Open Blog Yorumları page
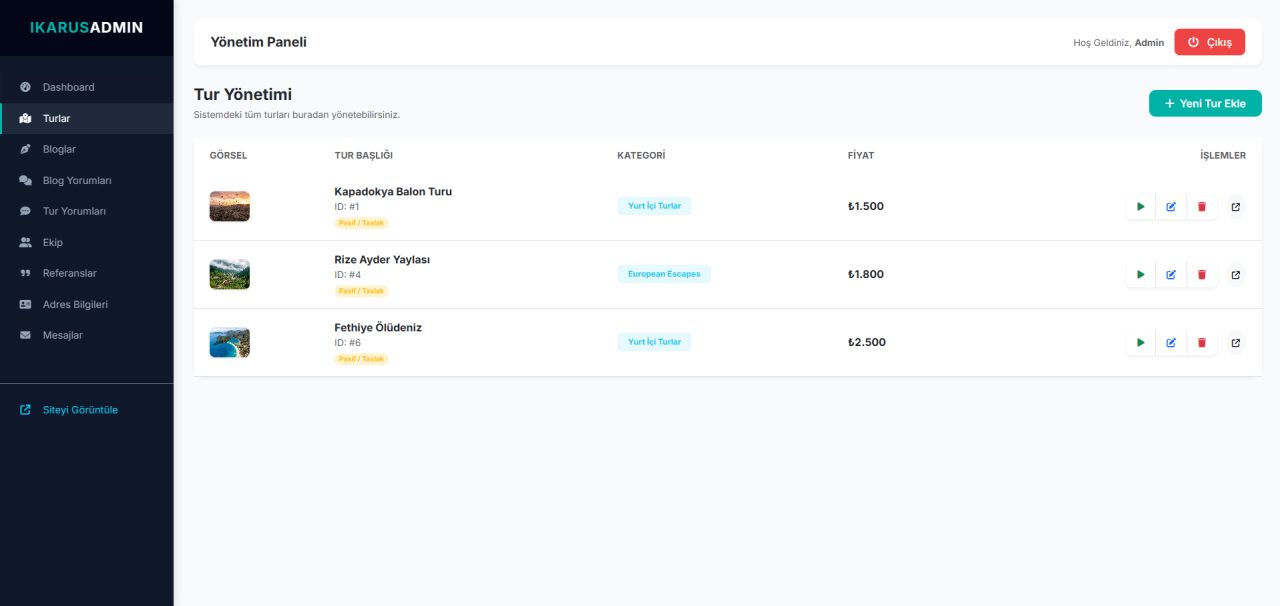Image resolution: width=1280 pixels, height=606 pixels. (x=87, y=180)
